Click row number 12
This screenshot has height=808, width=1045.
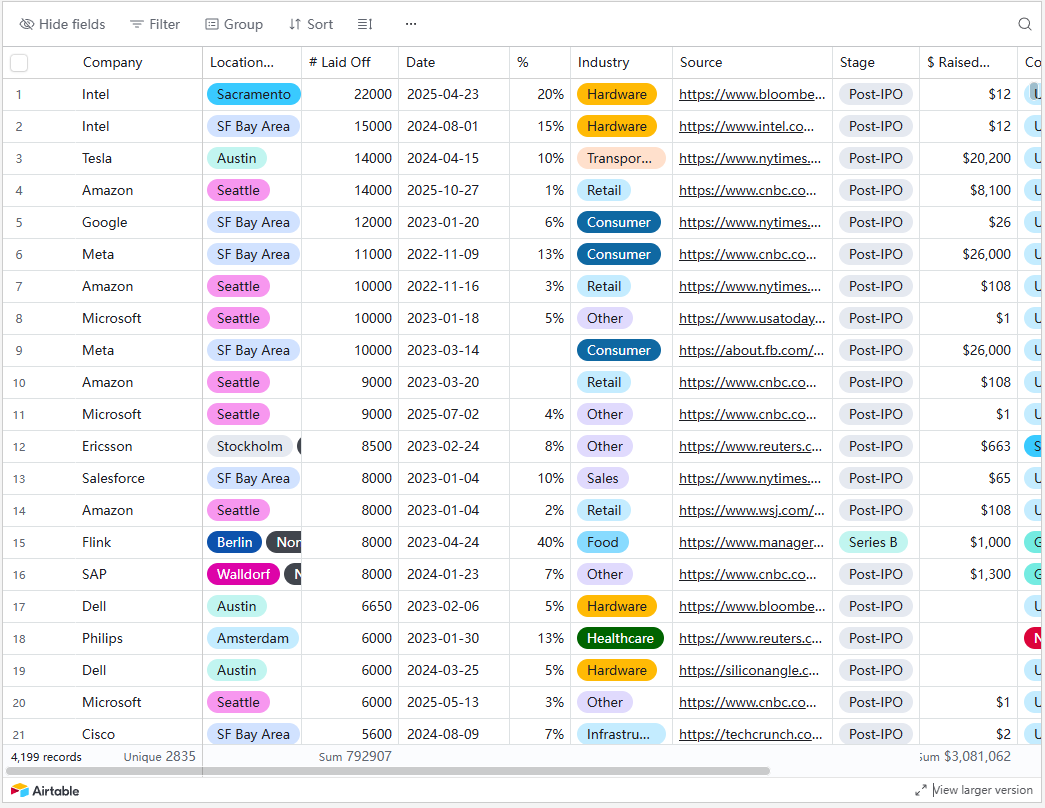19,447
